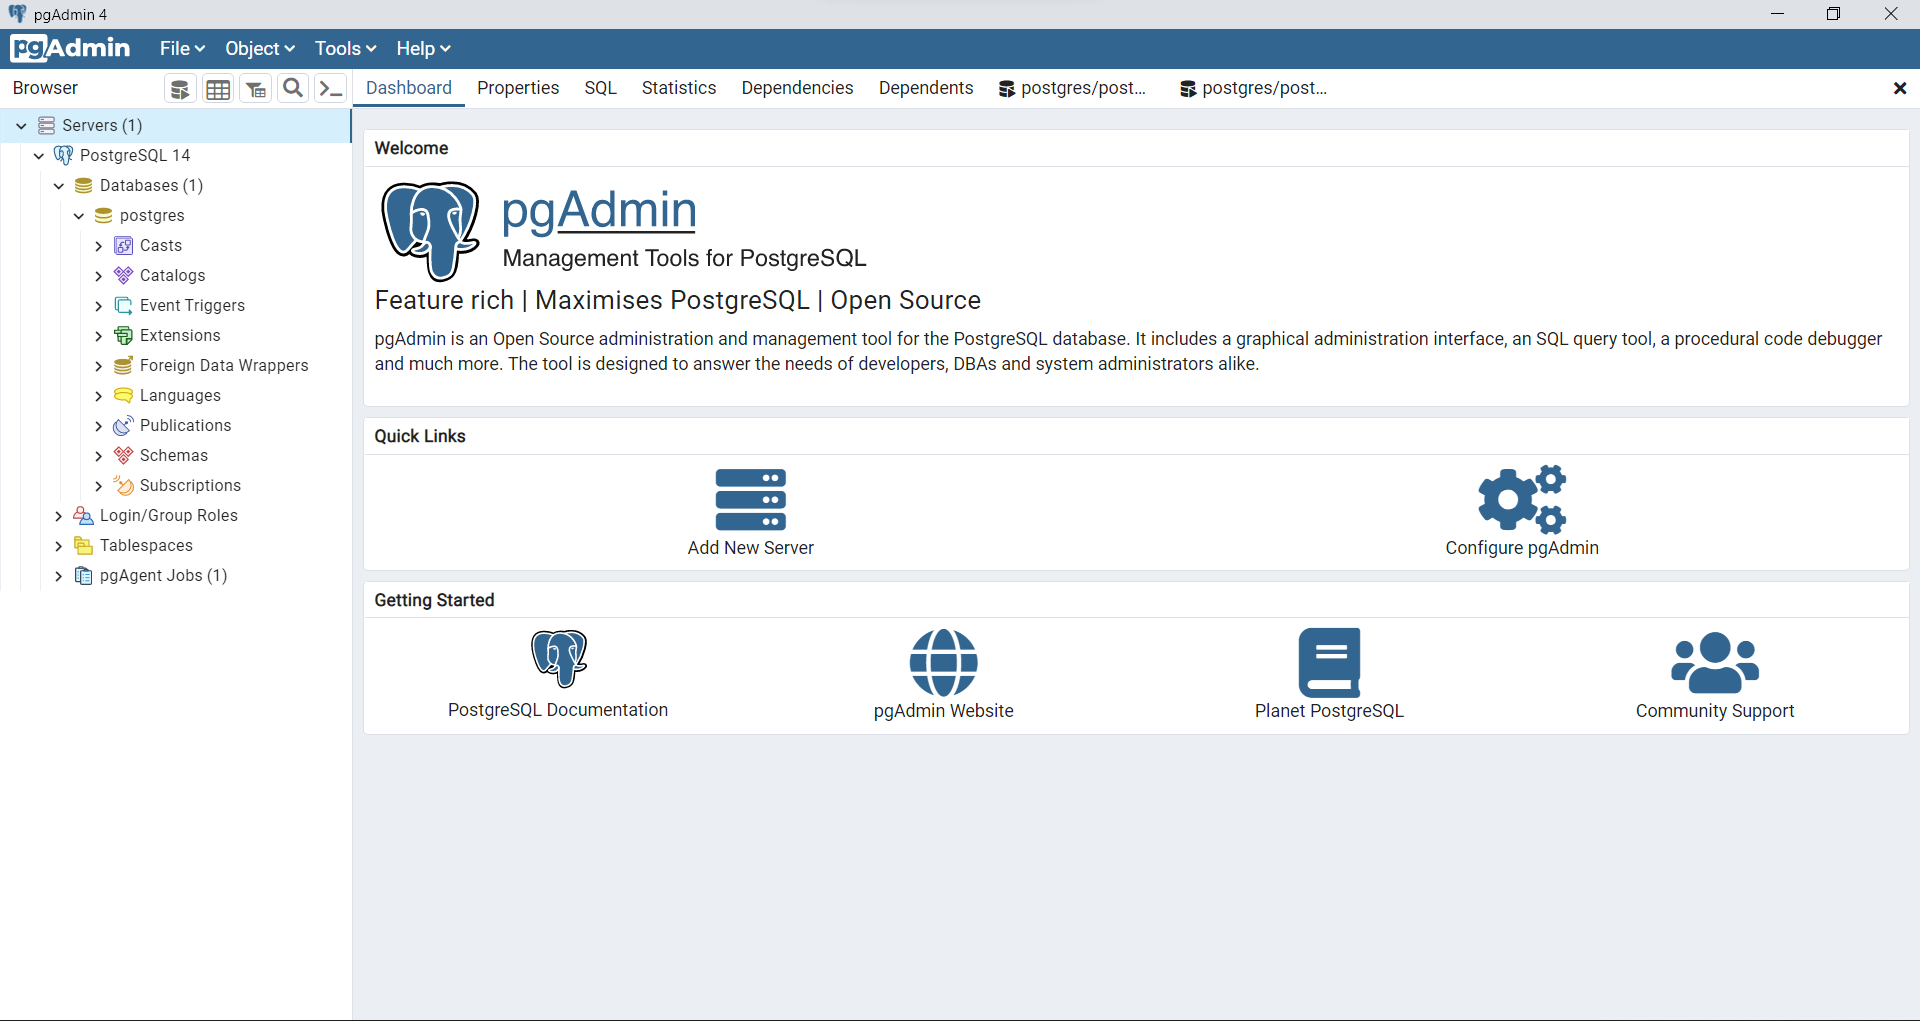Click the Planet PostgreSQL book icon
Viewport: 1920px width, 1021px height.
(1329, 662)
